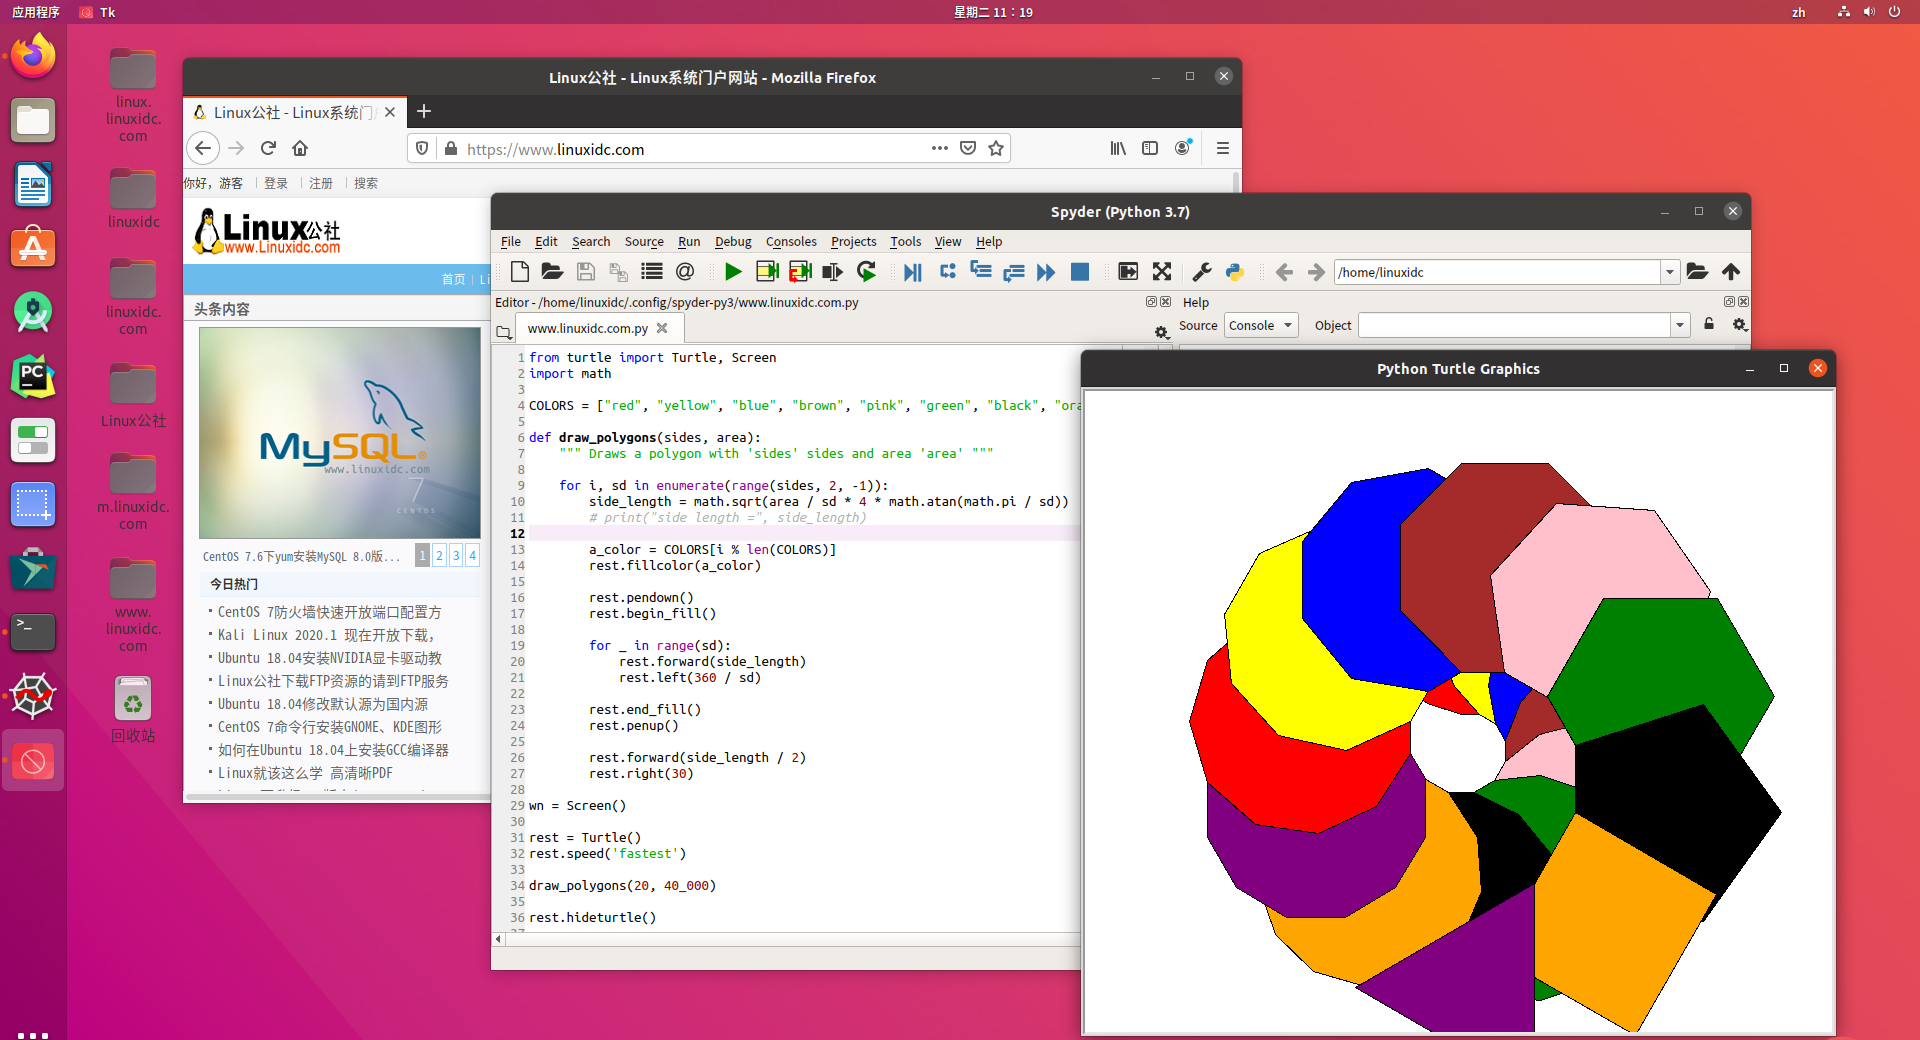This screenshot has width=1920, height=1040.
Task: Save file using Spyder toolbar disk icon
Action: click(x=586, y=272)
